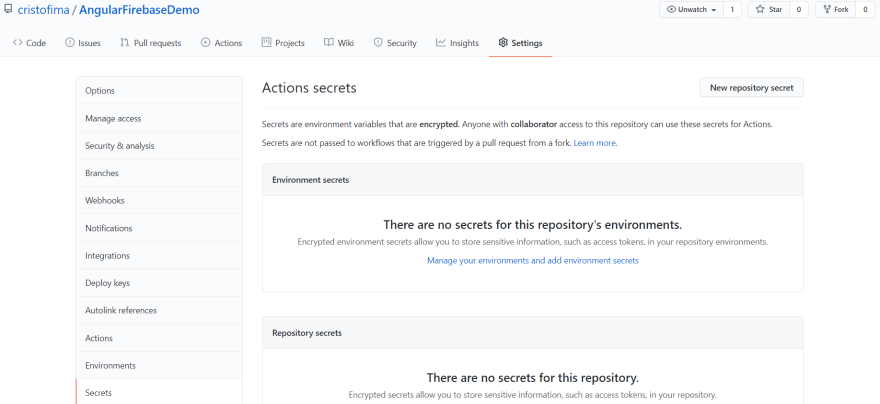The height and width of the screenshot is (404, 880).
Task: Click the Issues tab icon
Action: [x=70, y=43]
